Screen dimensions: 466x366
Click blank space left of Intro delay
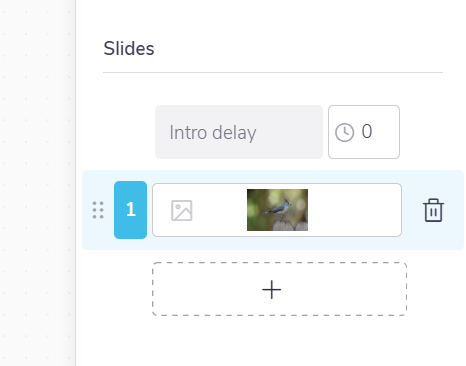pyautogui.click(x=129, y=132)
